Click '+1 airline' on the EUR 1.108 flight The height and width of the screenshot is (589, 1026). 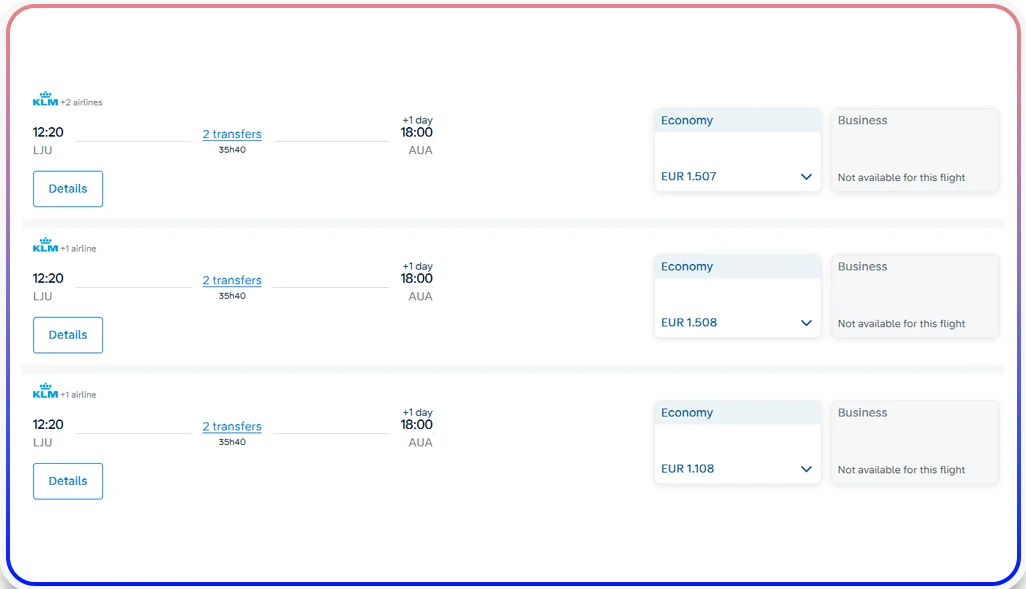point(77,393)
